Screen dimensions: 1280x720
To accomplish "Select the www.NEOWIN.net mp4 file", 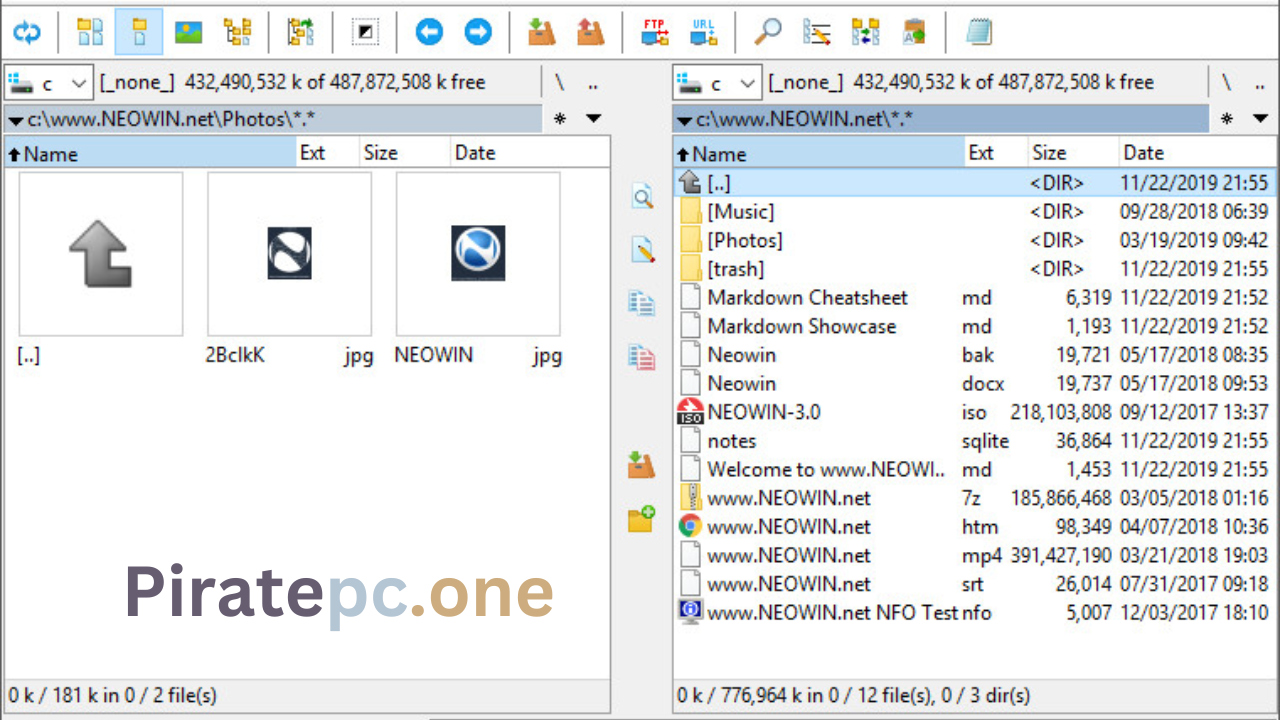I will (x=975, y=556).
